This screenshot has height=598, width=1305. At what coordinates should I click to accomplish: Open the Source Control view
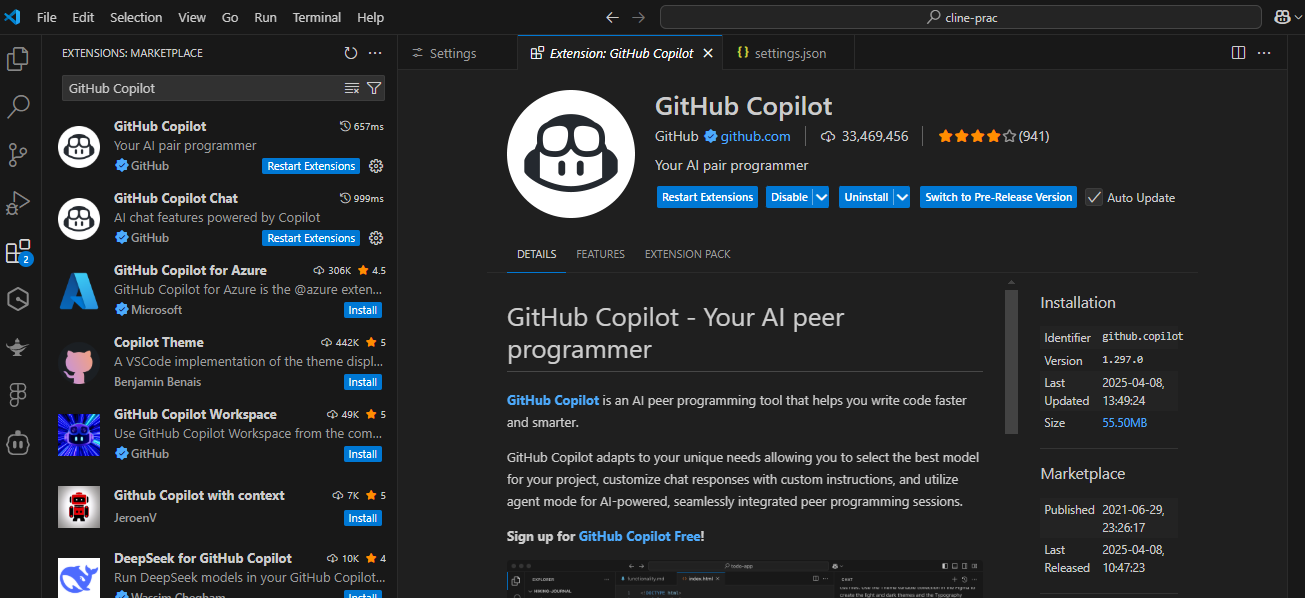pyautogui.click(x=18, y=155)
